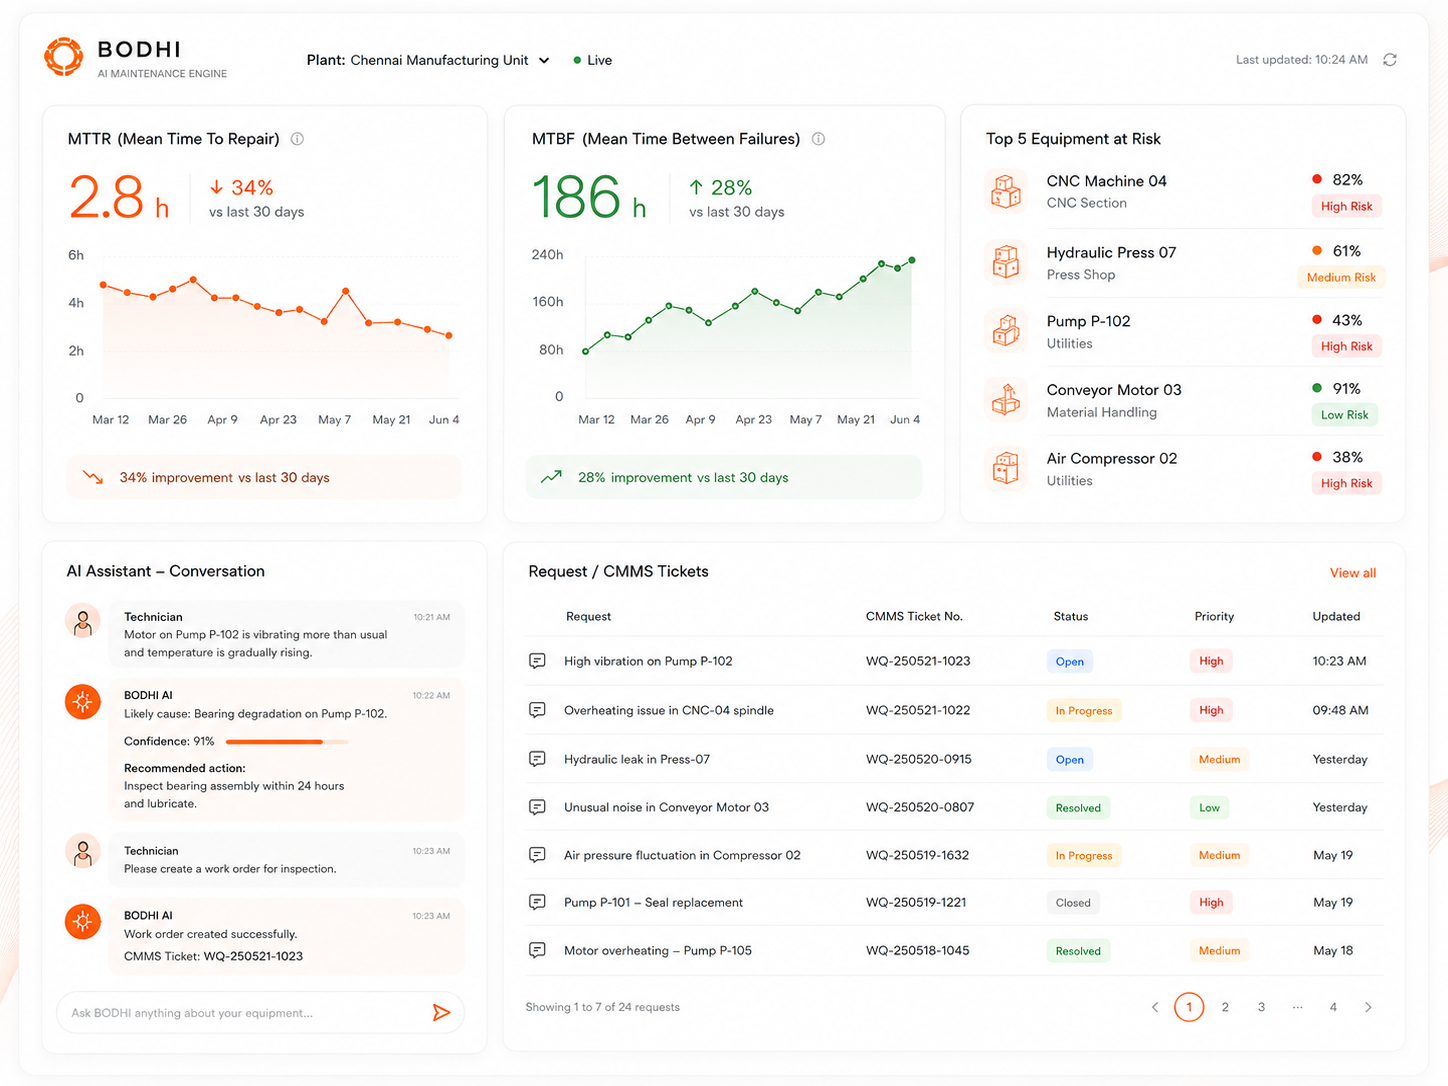Open chat icon for Compressor 02 ticket
The height and width of the screenshot is (1086, 1448).
point(537,855)
